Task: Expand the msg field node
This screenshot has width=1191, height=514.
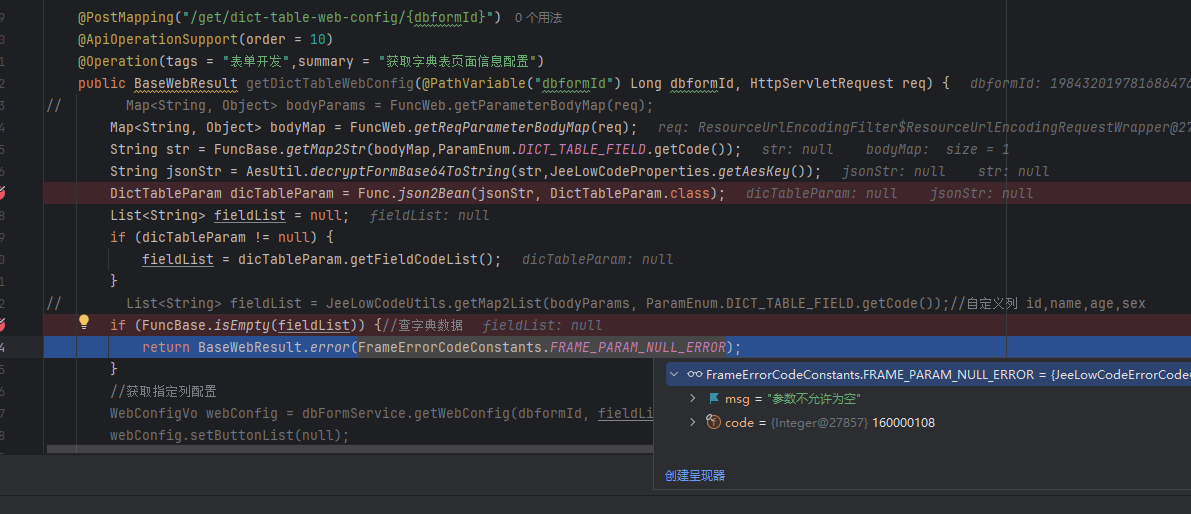Action: click(693, 399)
